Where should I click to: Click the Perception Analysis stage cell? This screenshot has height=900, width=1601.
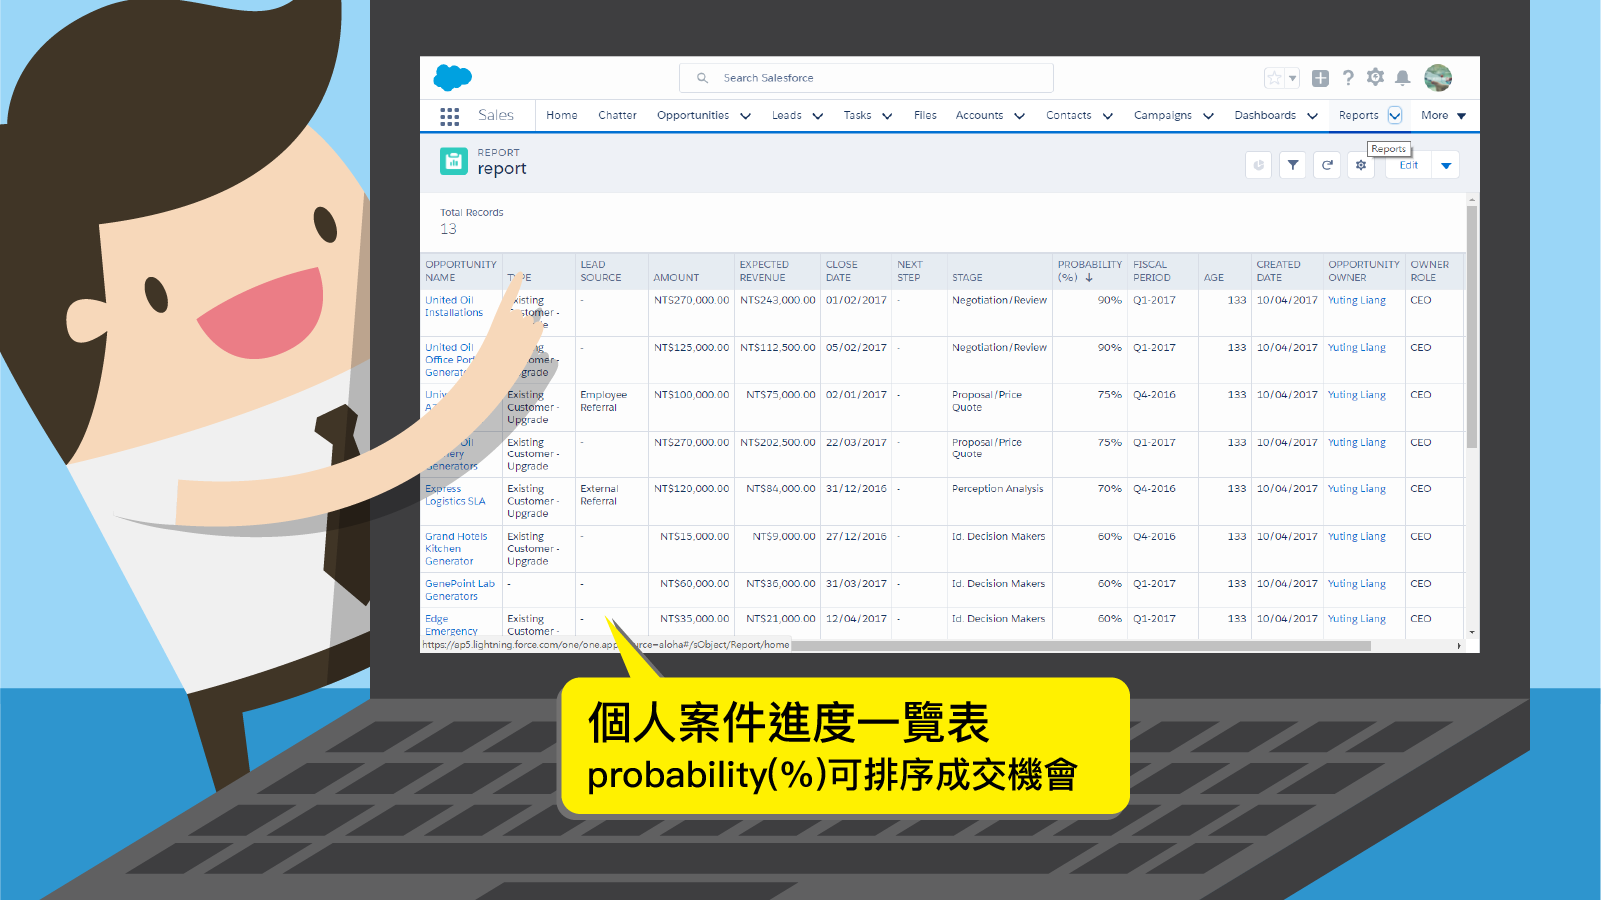[x=997, y=489]
